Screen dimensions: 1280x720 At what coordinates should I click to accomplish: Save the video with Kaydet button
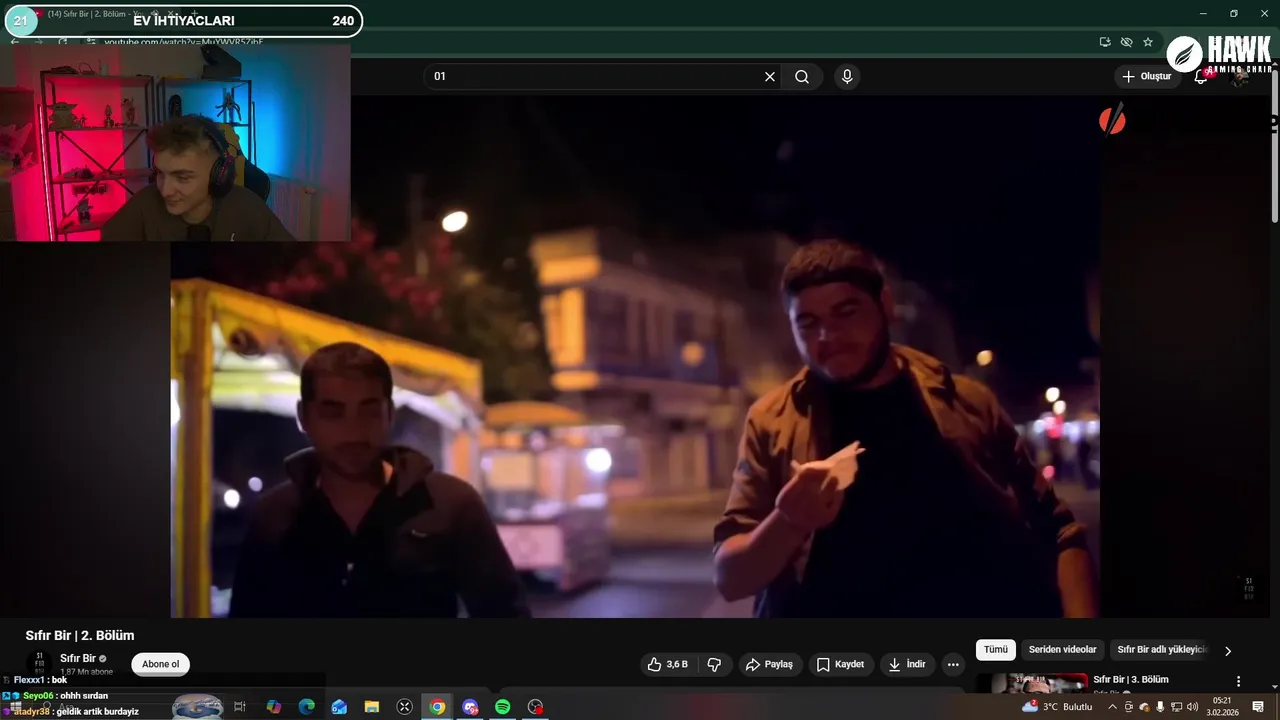[x=841, y=664]
